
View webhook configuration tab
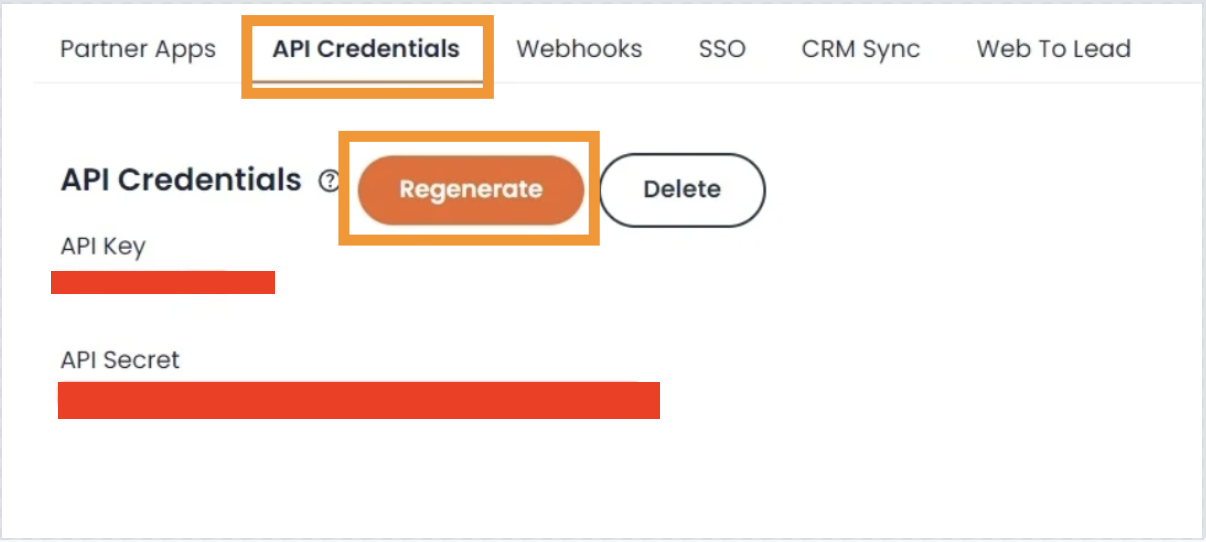tap(579, 49)
